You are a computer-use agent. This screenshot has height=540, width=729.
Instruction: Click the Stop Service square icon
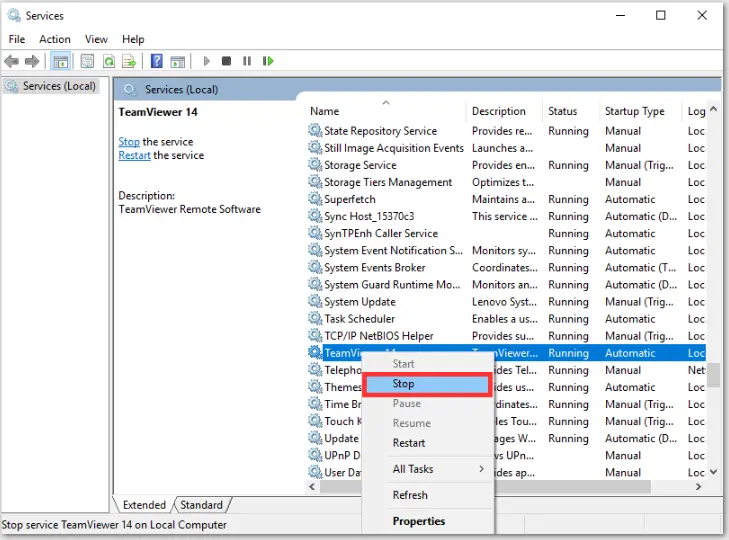coord(226,61)
